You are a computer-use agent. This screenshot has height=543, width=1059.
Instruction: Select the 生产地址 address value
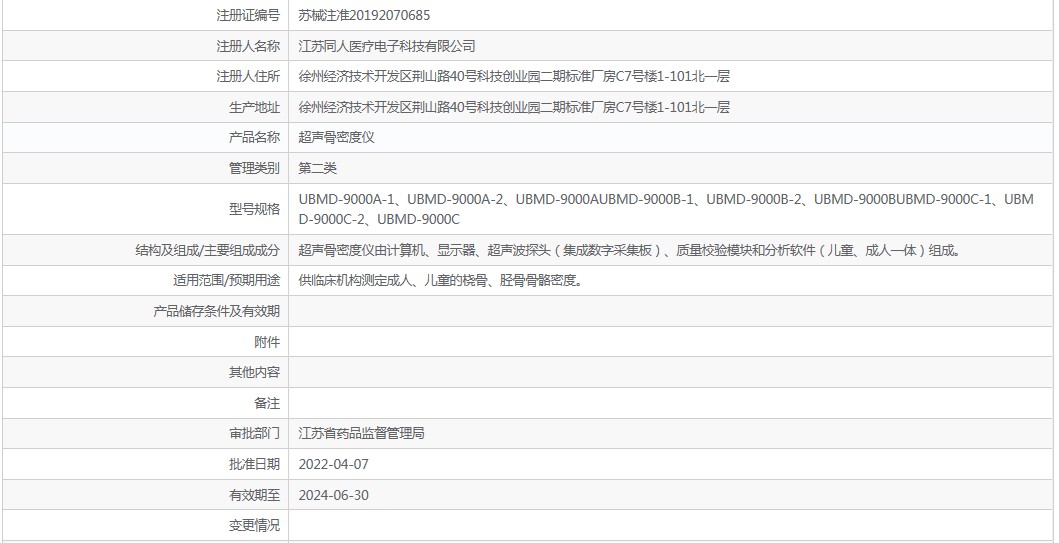click(x=514, y=107)
